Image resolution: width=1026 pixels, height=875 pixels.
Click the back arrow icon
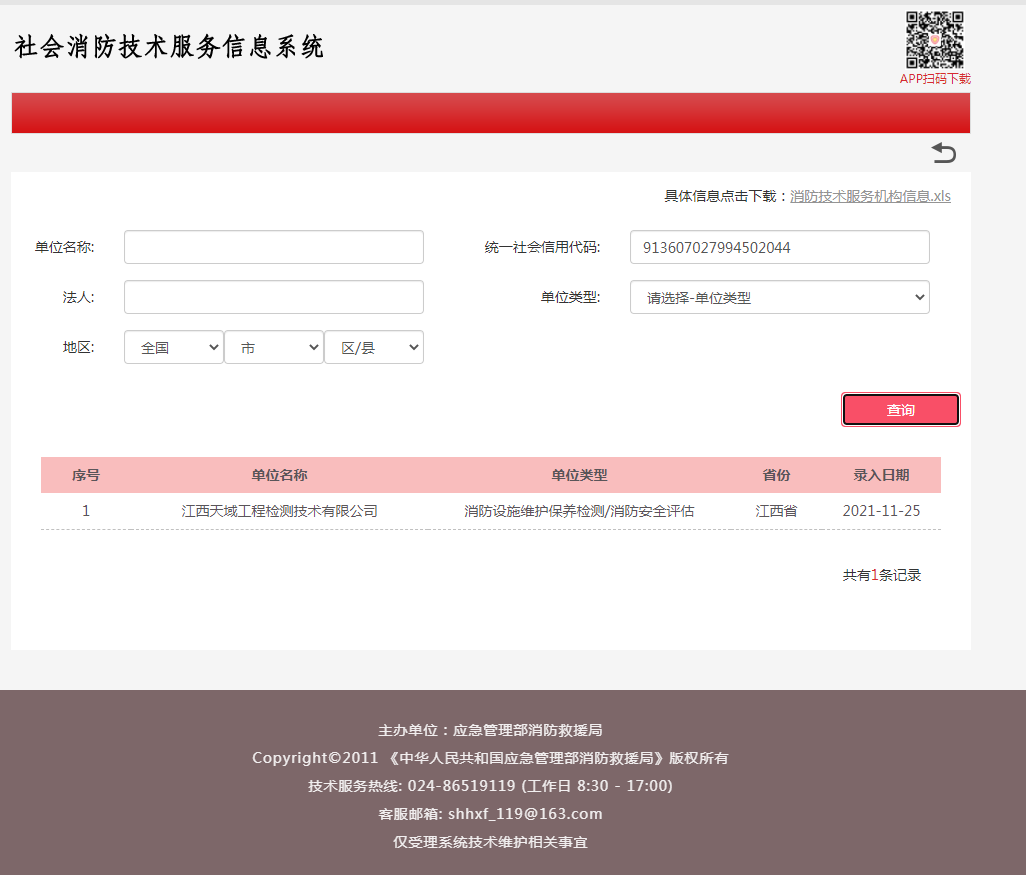(944, 153)
